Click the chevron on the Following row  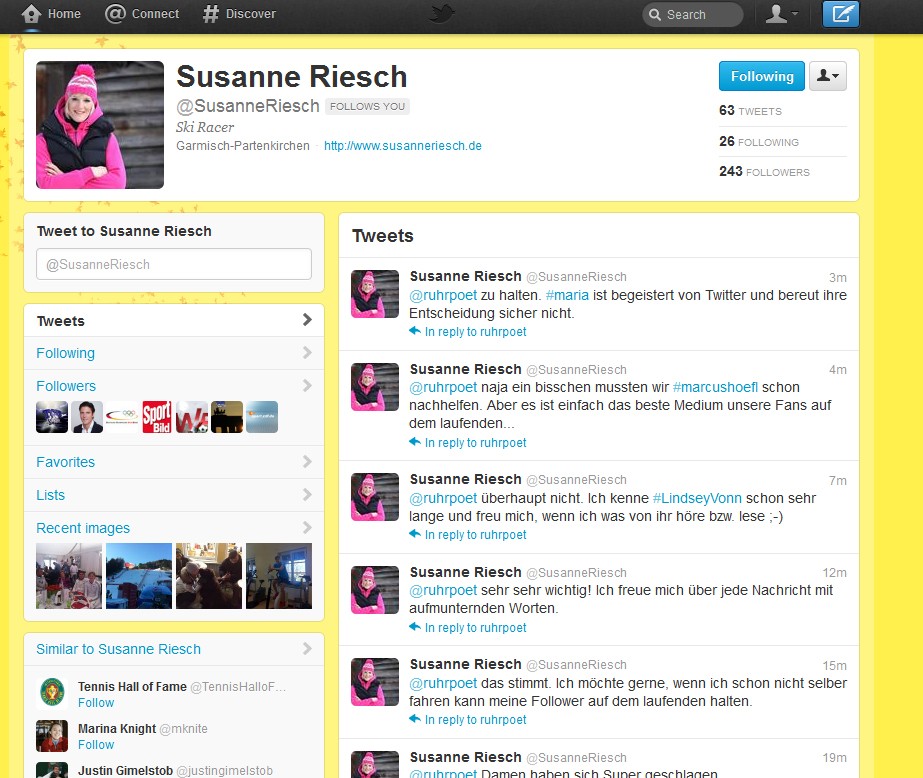tap(307, 353)
